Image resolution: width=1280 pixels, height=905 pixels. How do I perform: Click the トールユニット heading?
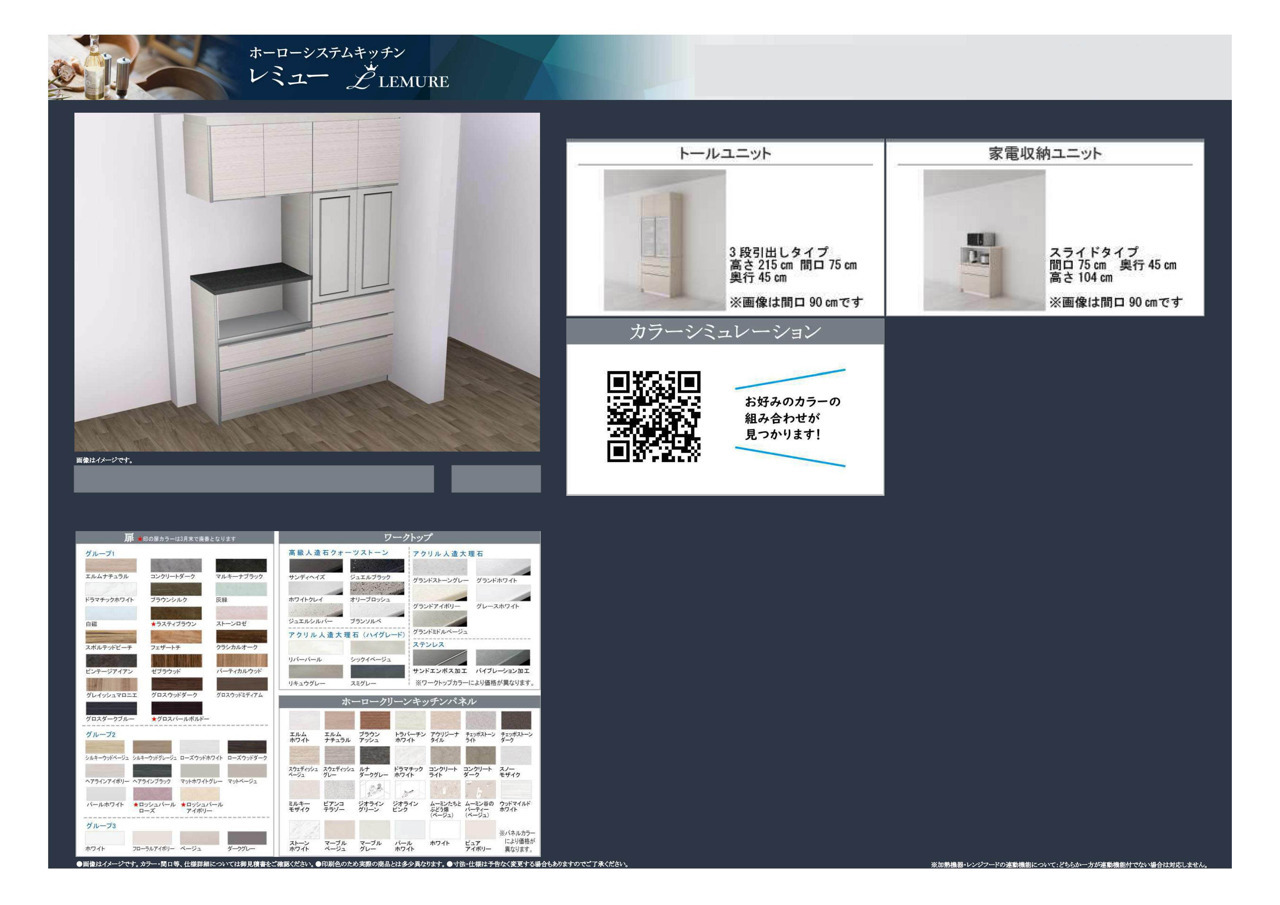725,153
